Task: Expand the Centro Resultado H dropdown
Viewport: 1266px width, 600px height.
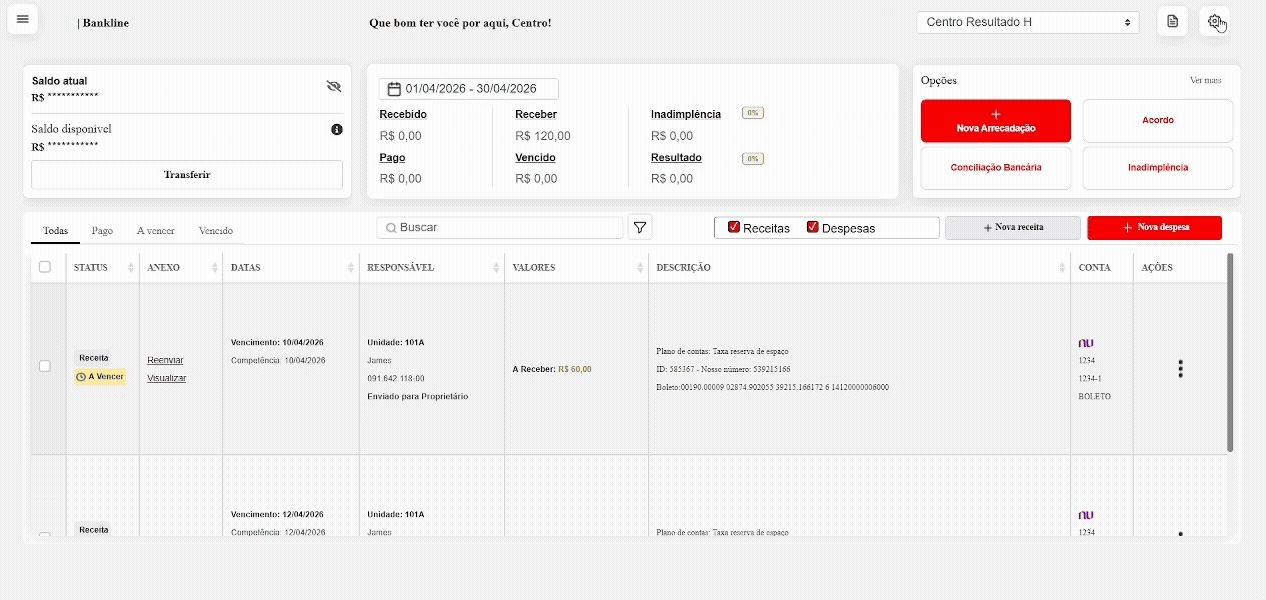Action: click(x=1027, y=22)
